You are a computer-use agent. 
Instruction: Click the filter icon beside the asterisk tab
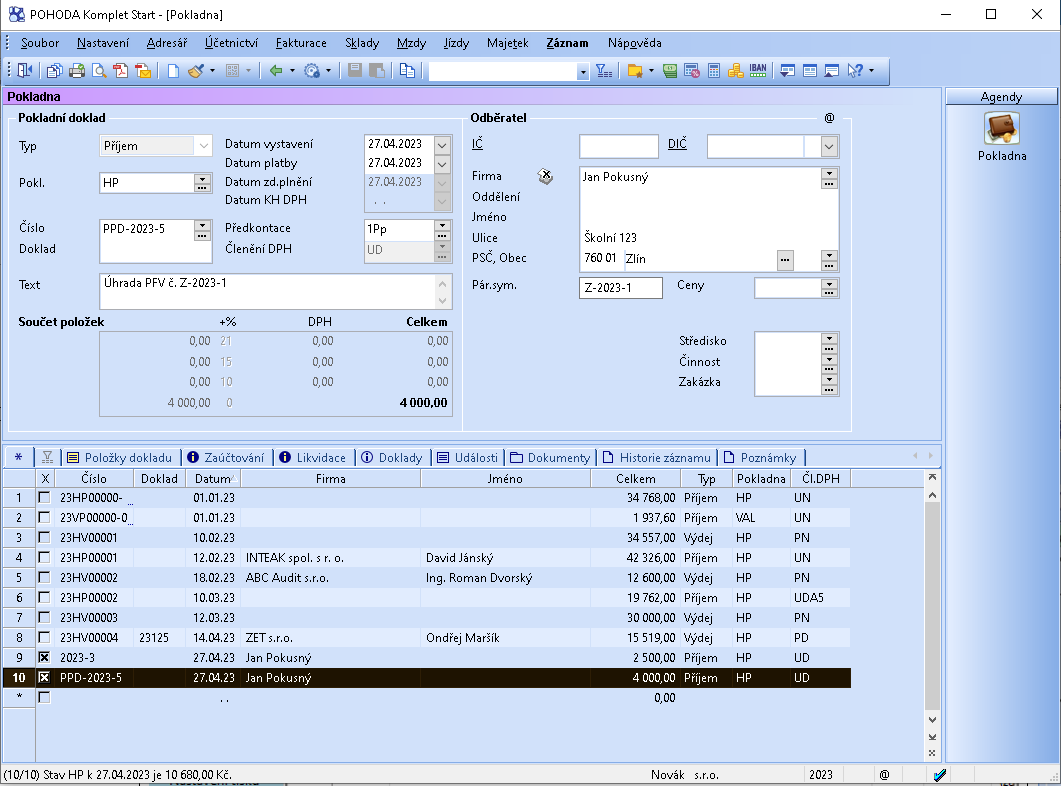47,457
